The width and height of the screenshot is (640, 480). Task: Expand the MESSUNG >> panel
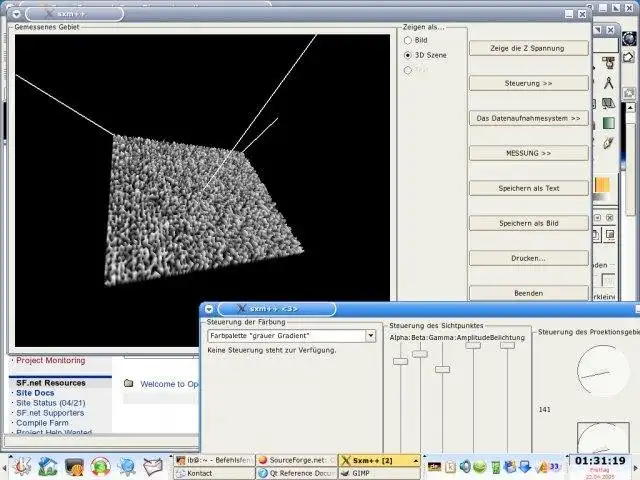point(529,153)
